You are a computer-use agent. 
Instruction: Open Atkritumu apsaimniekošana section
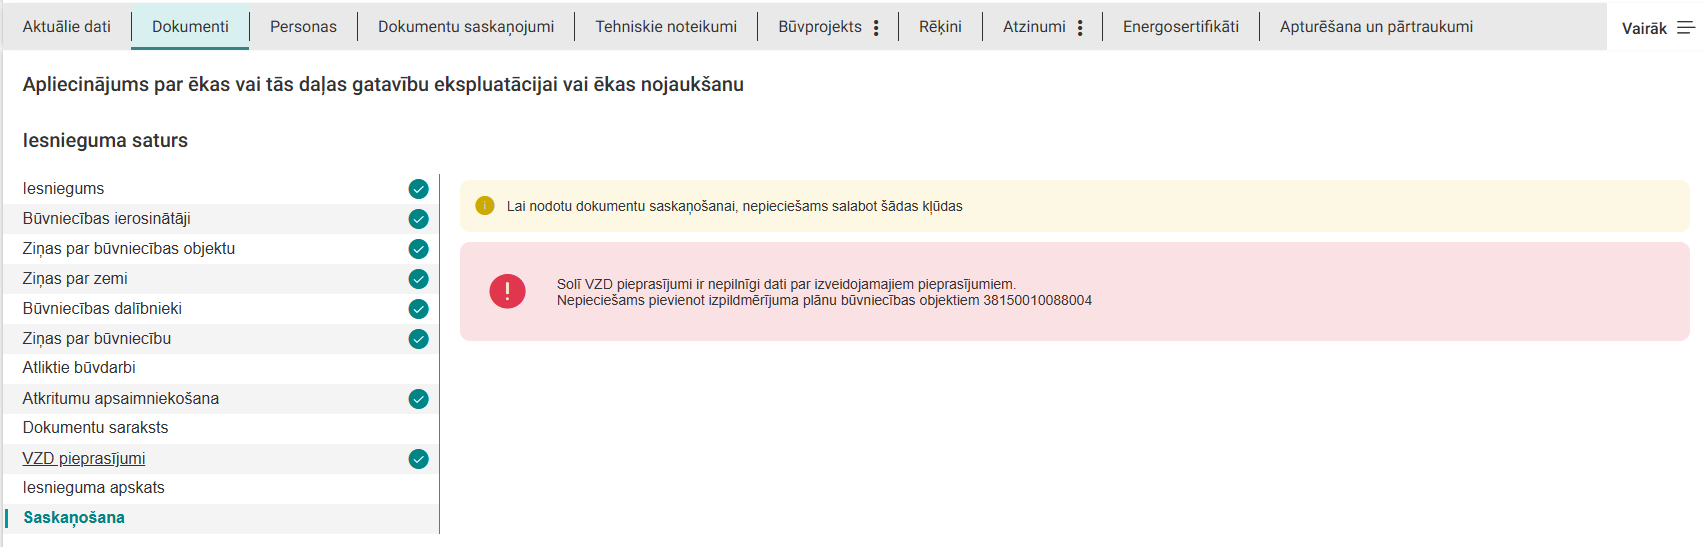point(221,399)
